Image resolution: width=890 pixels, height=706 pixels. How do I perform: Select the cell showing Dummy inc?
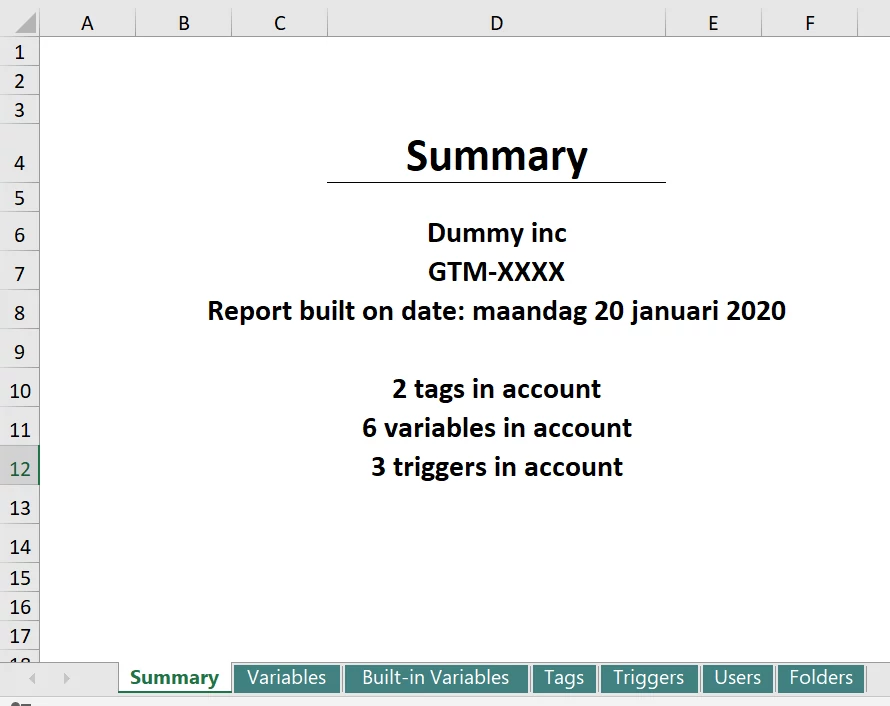tap(496, 233)
